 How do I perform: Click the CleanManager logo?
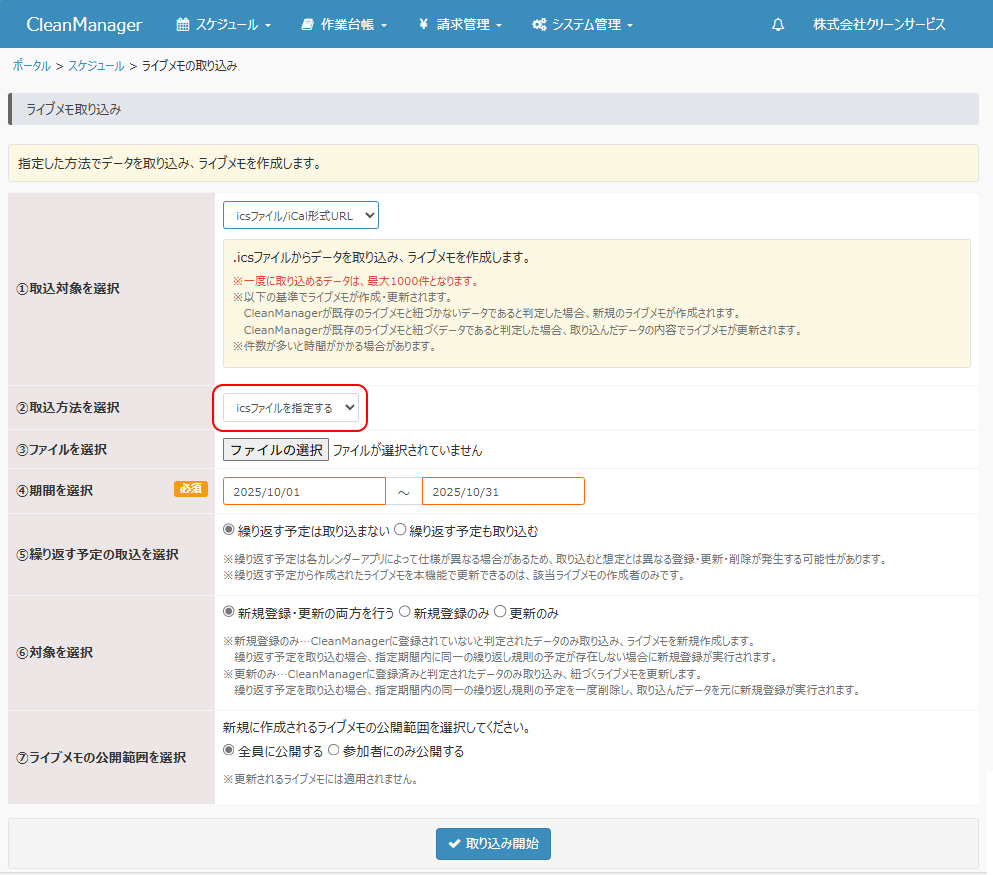click(84, 24)
